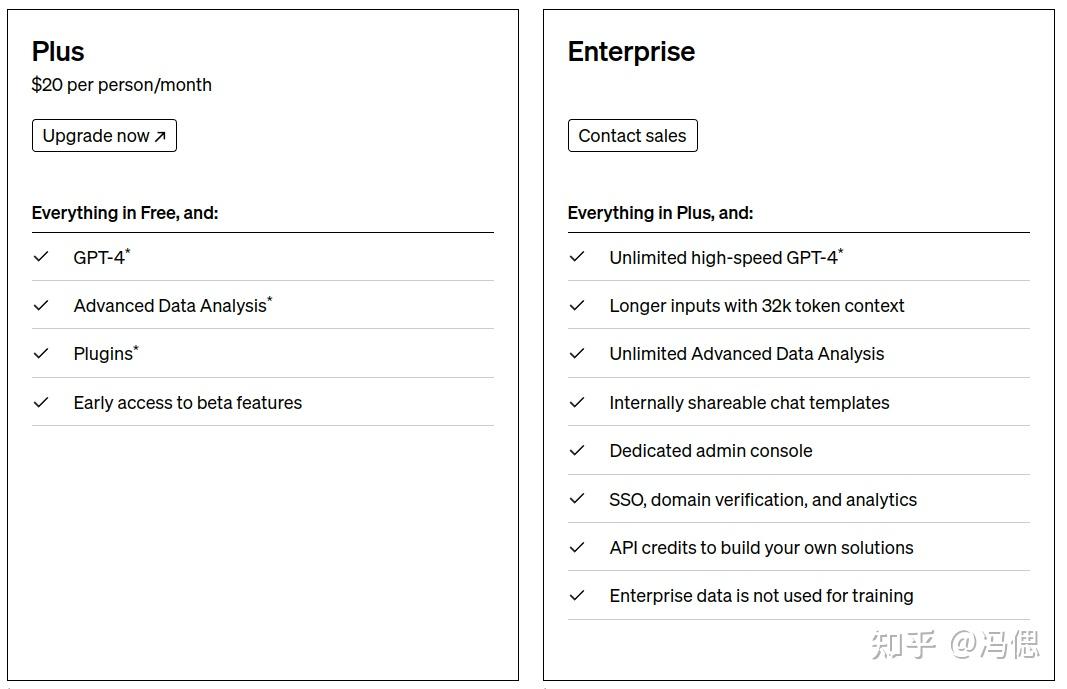Click the arrow icon in Upgrade now
Image resolution: width=1067 pixels, height=689 pixels.
160,137
